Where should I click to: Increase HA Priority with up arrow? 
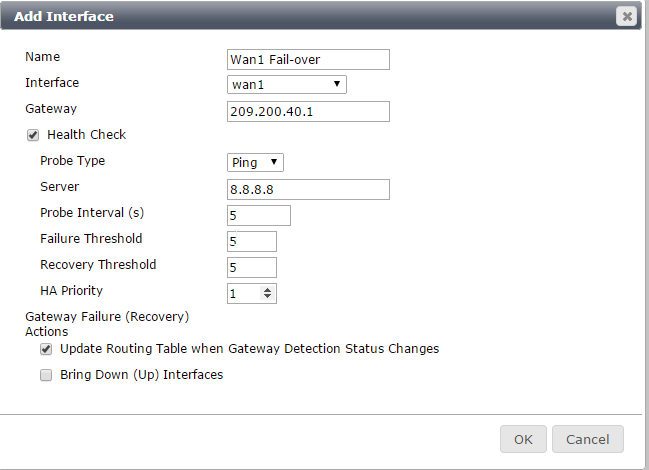[267, 290]
